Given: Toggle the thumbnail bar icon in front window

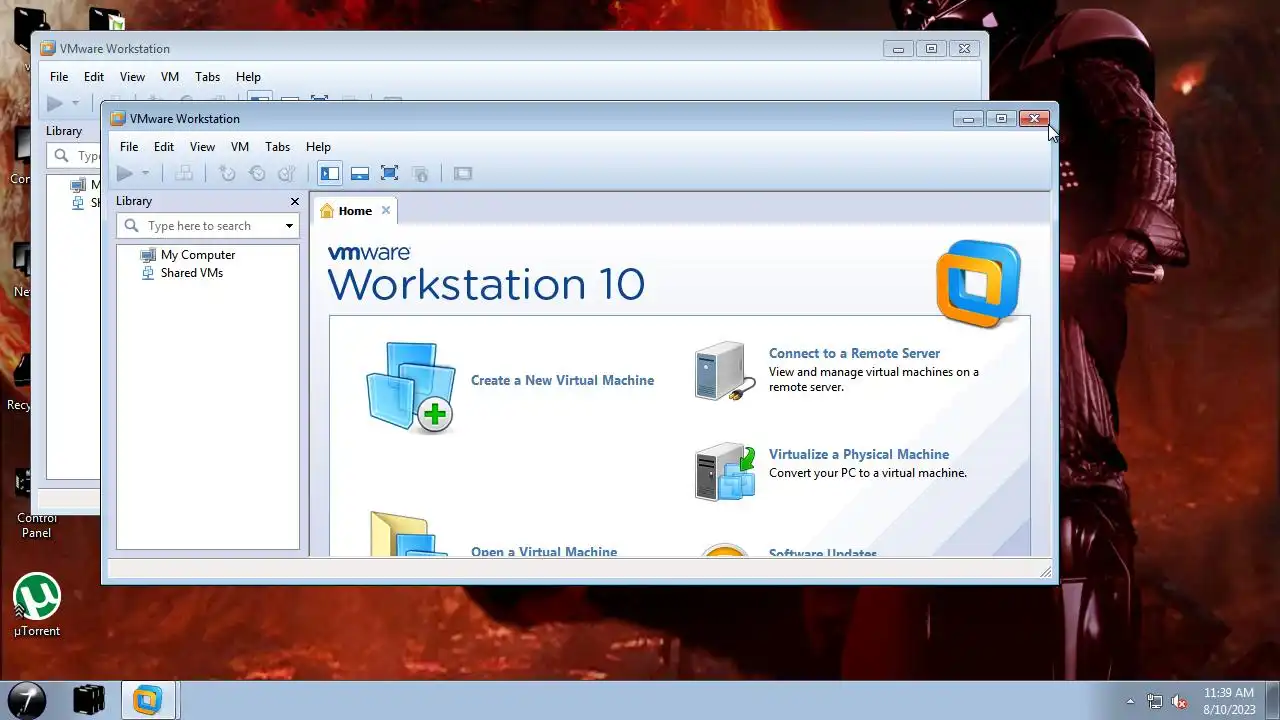Looking at the screenshot, I should (x=360, y=174).
